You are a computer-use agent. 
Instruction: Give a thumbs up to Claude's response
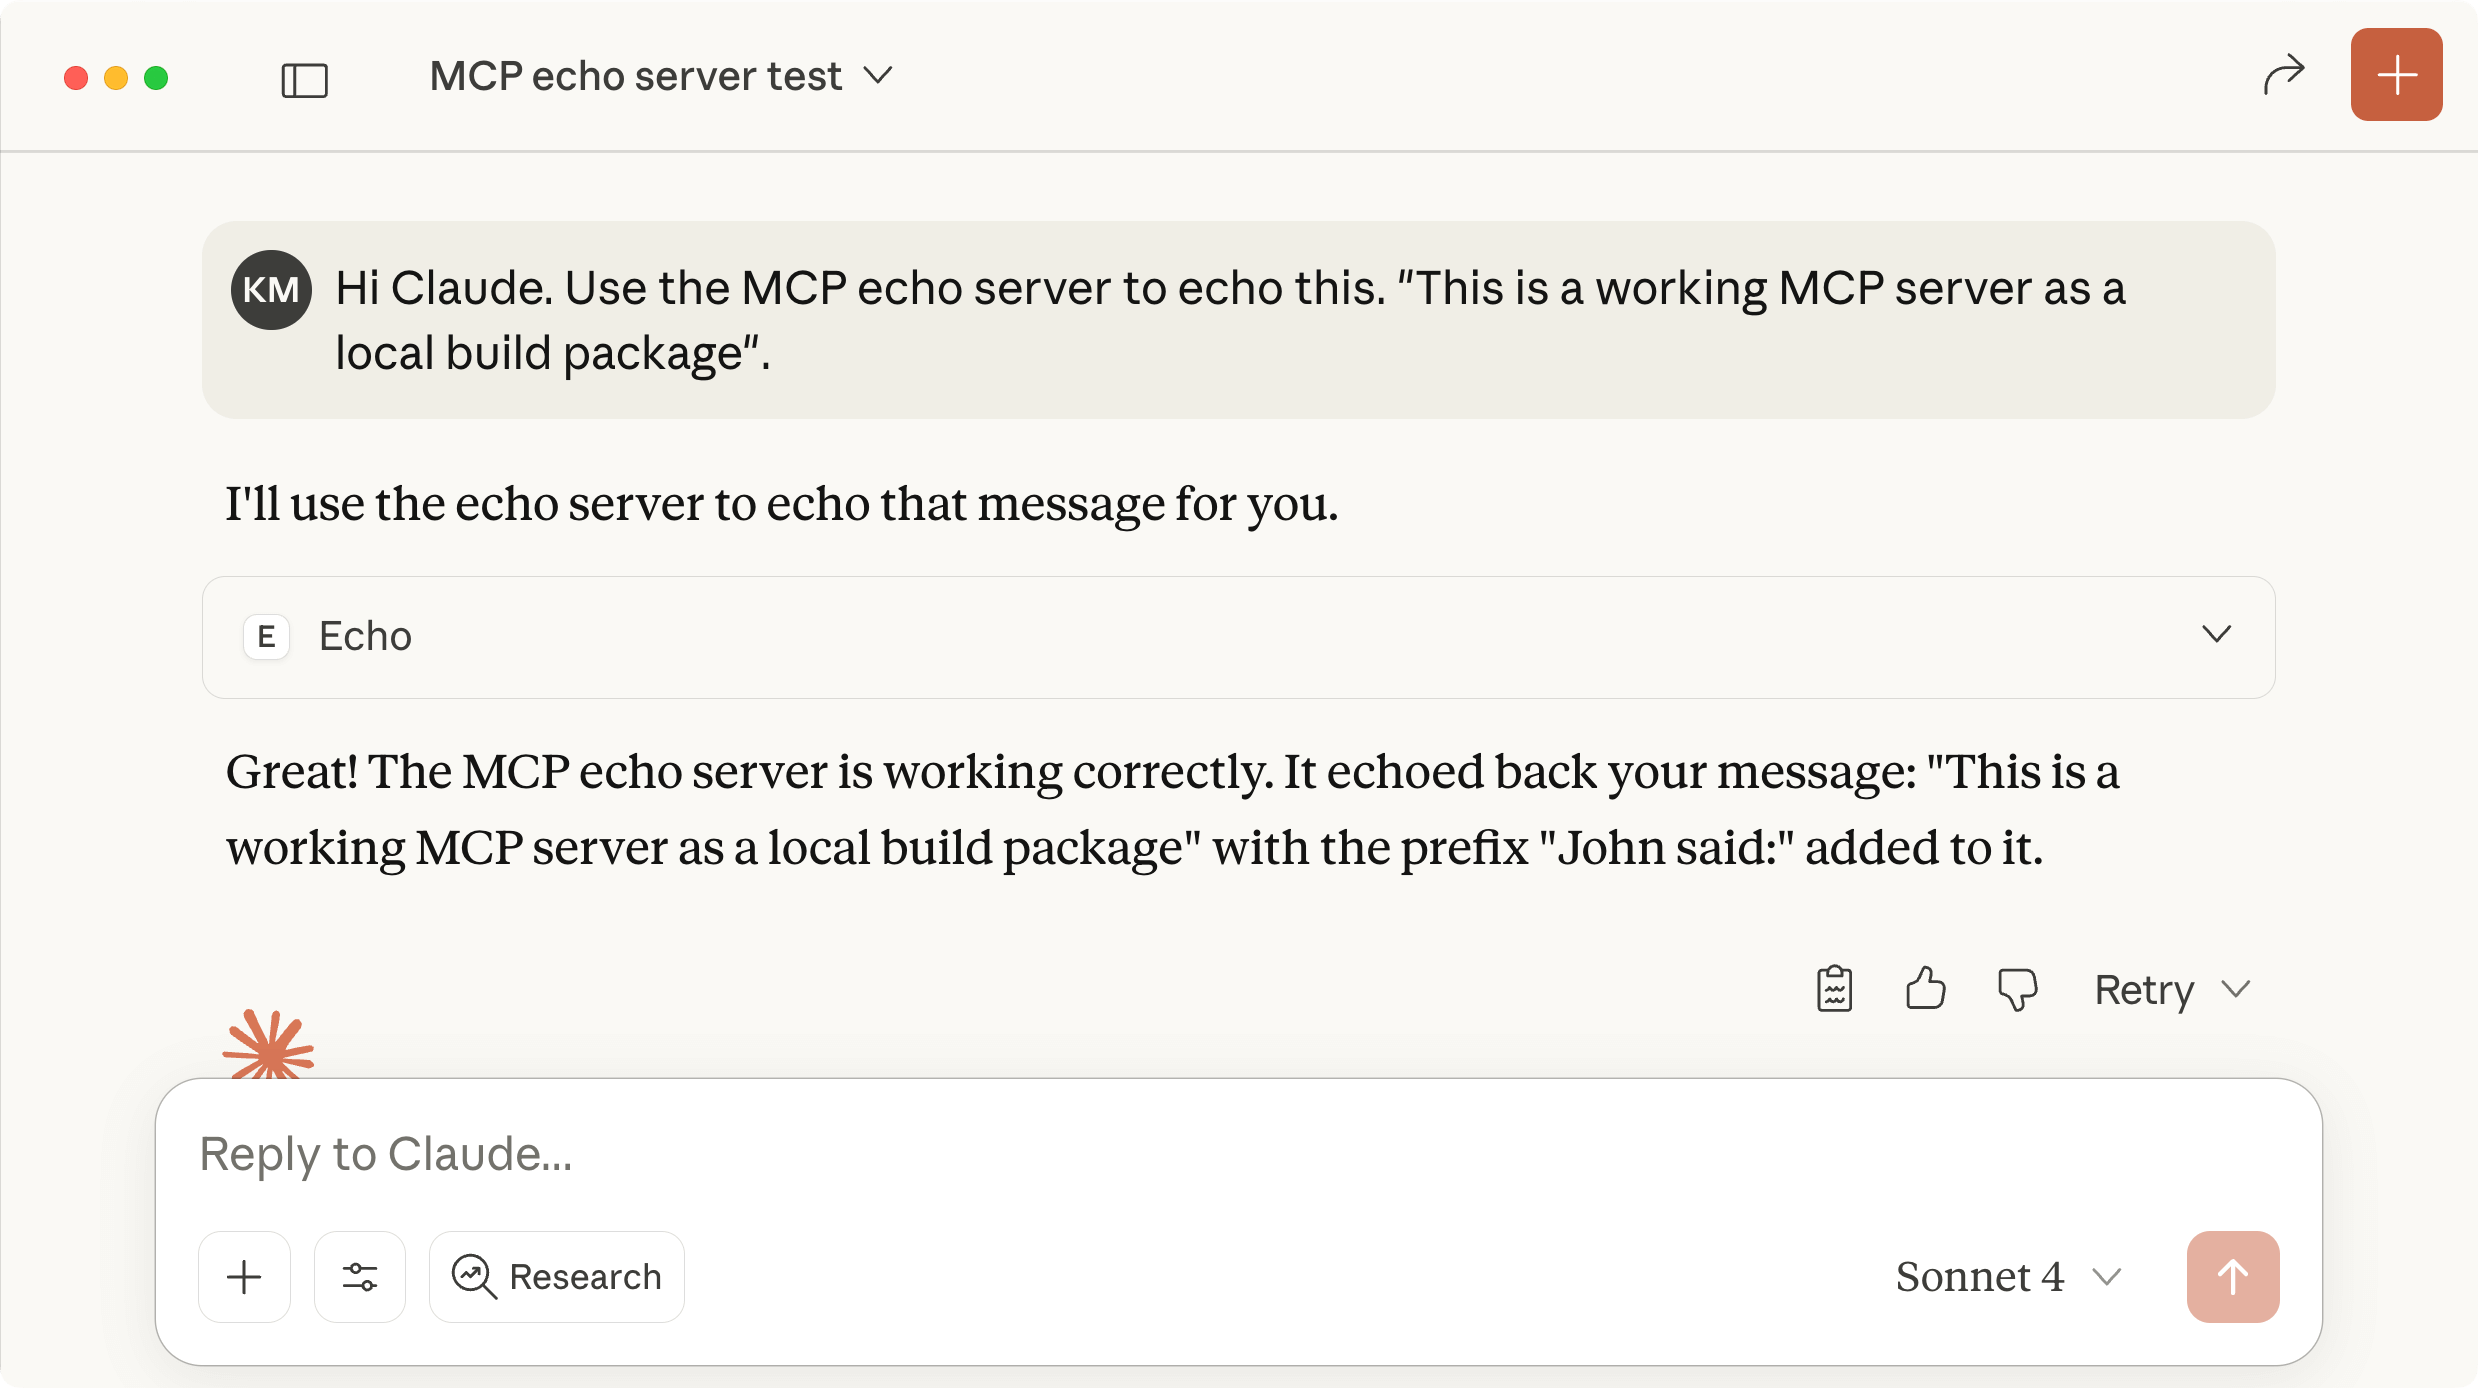pos(1925,988)
